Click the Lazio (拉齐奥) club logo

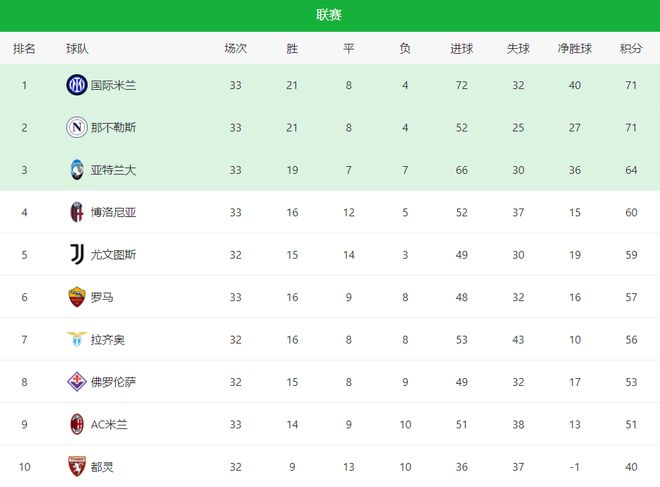click(x=76, y=339)
